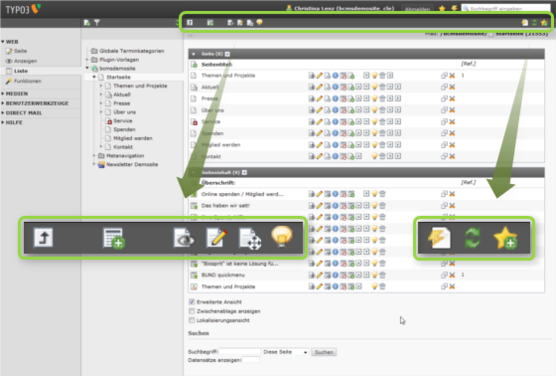Click the trash delete icon in Kontakt row
Image resolution: width=556 pixels, height=376 pixels.
tap(382, 156)
